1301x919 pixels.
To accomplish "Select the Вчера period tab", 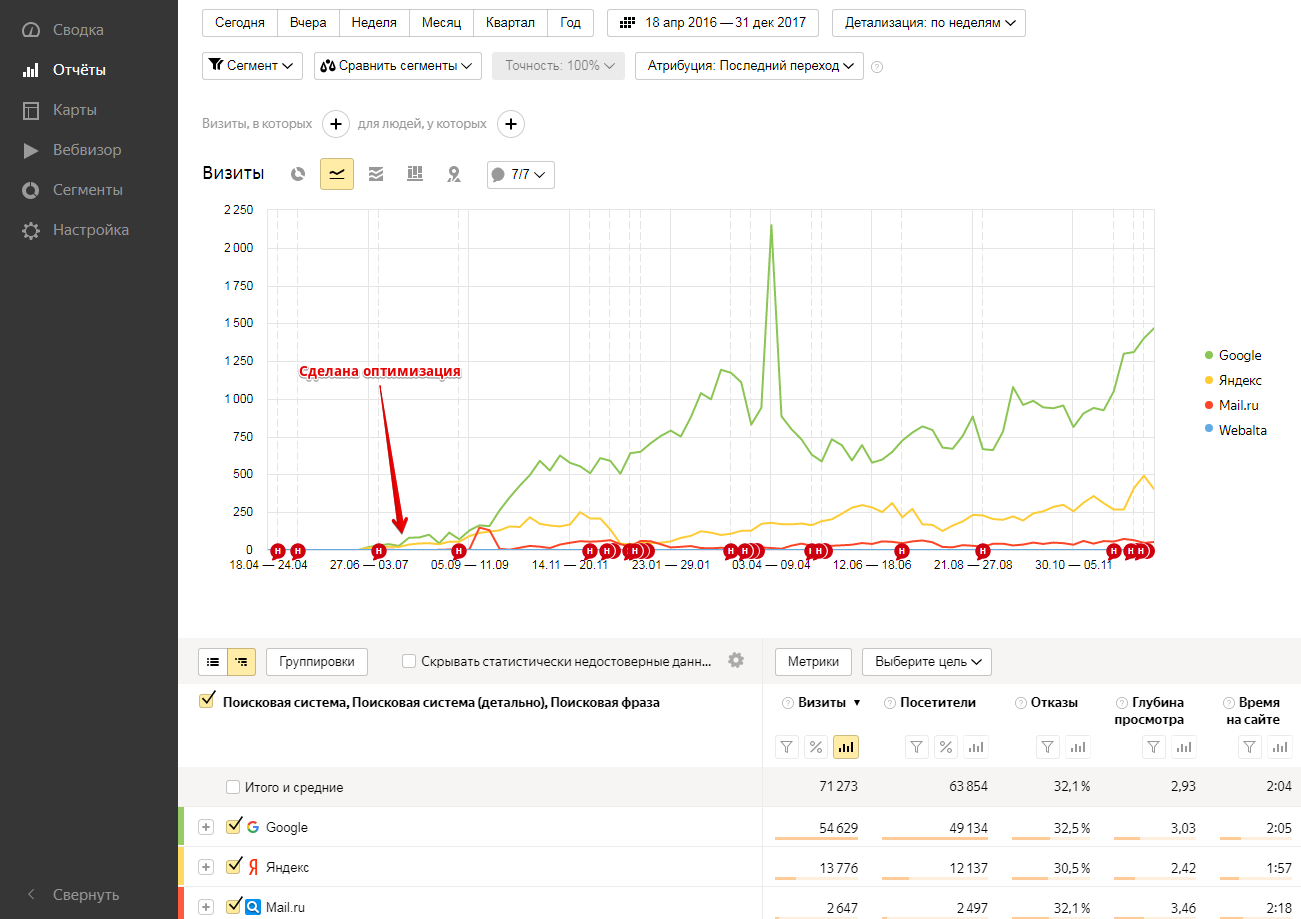I will [309, 22].
